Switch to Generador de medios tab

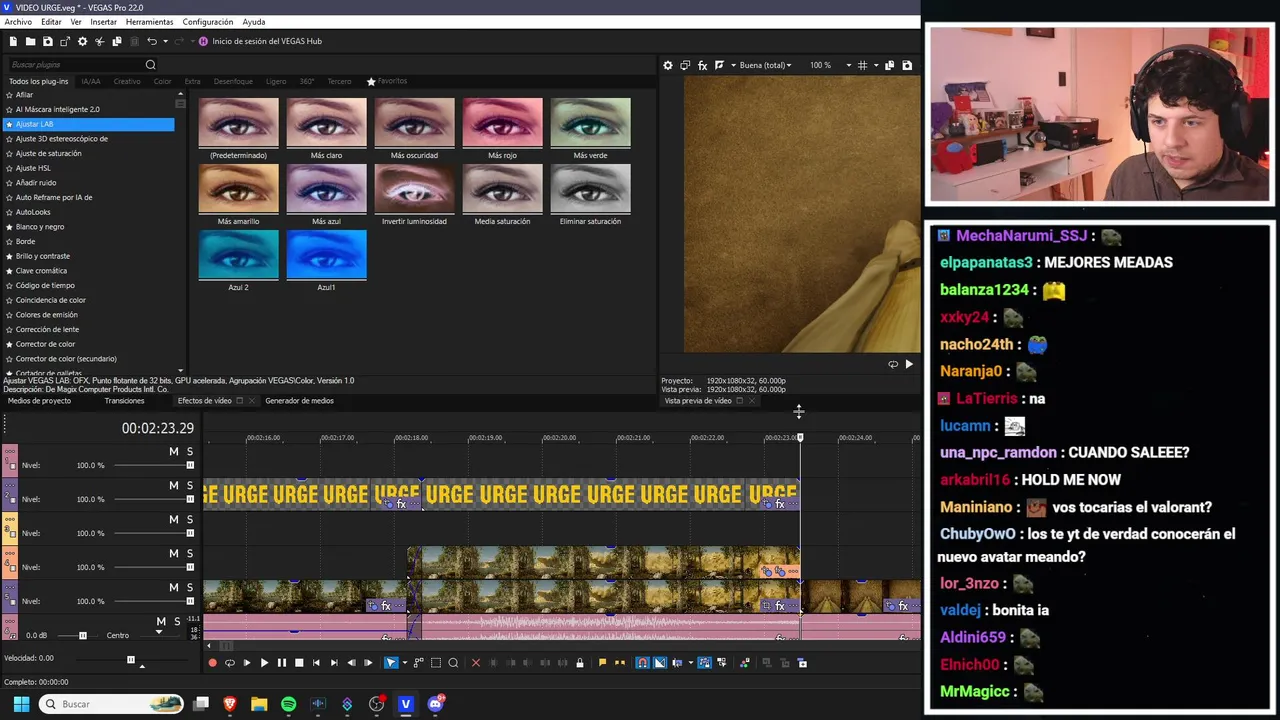(x=299, y=401)
